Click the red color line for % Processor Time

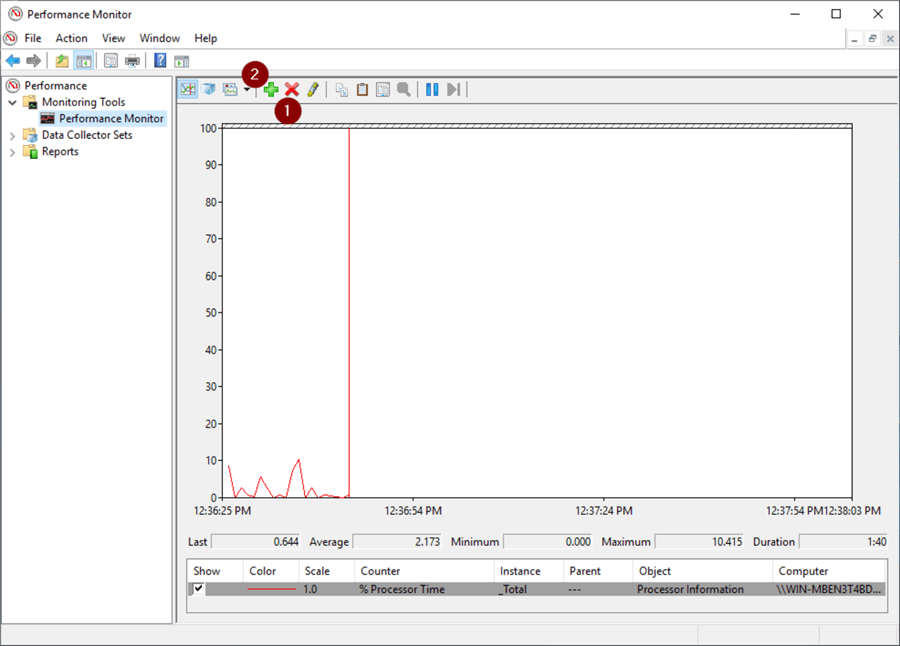(271, 589)
